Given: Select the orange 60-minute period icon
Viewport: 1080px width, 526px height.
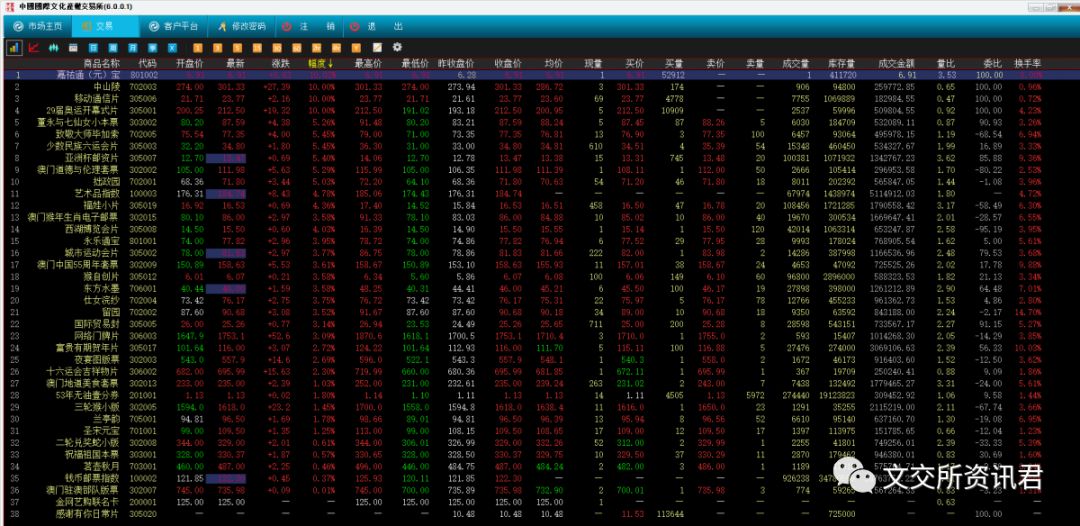Looking at the screenshot, I should 298,48.
